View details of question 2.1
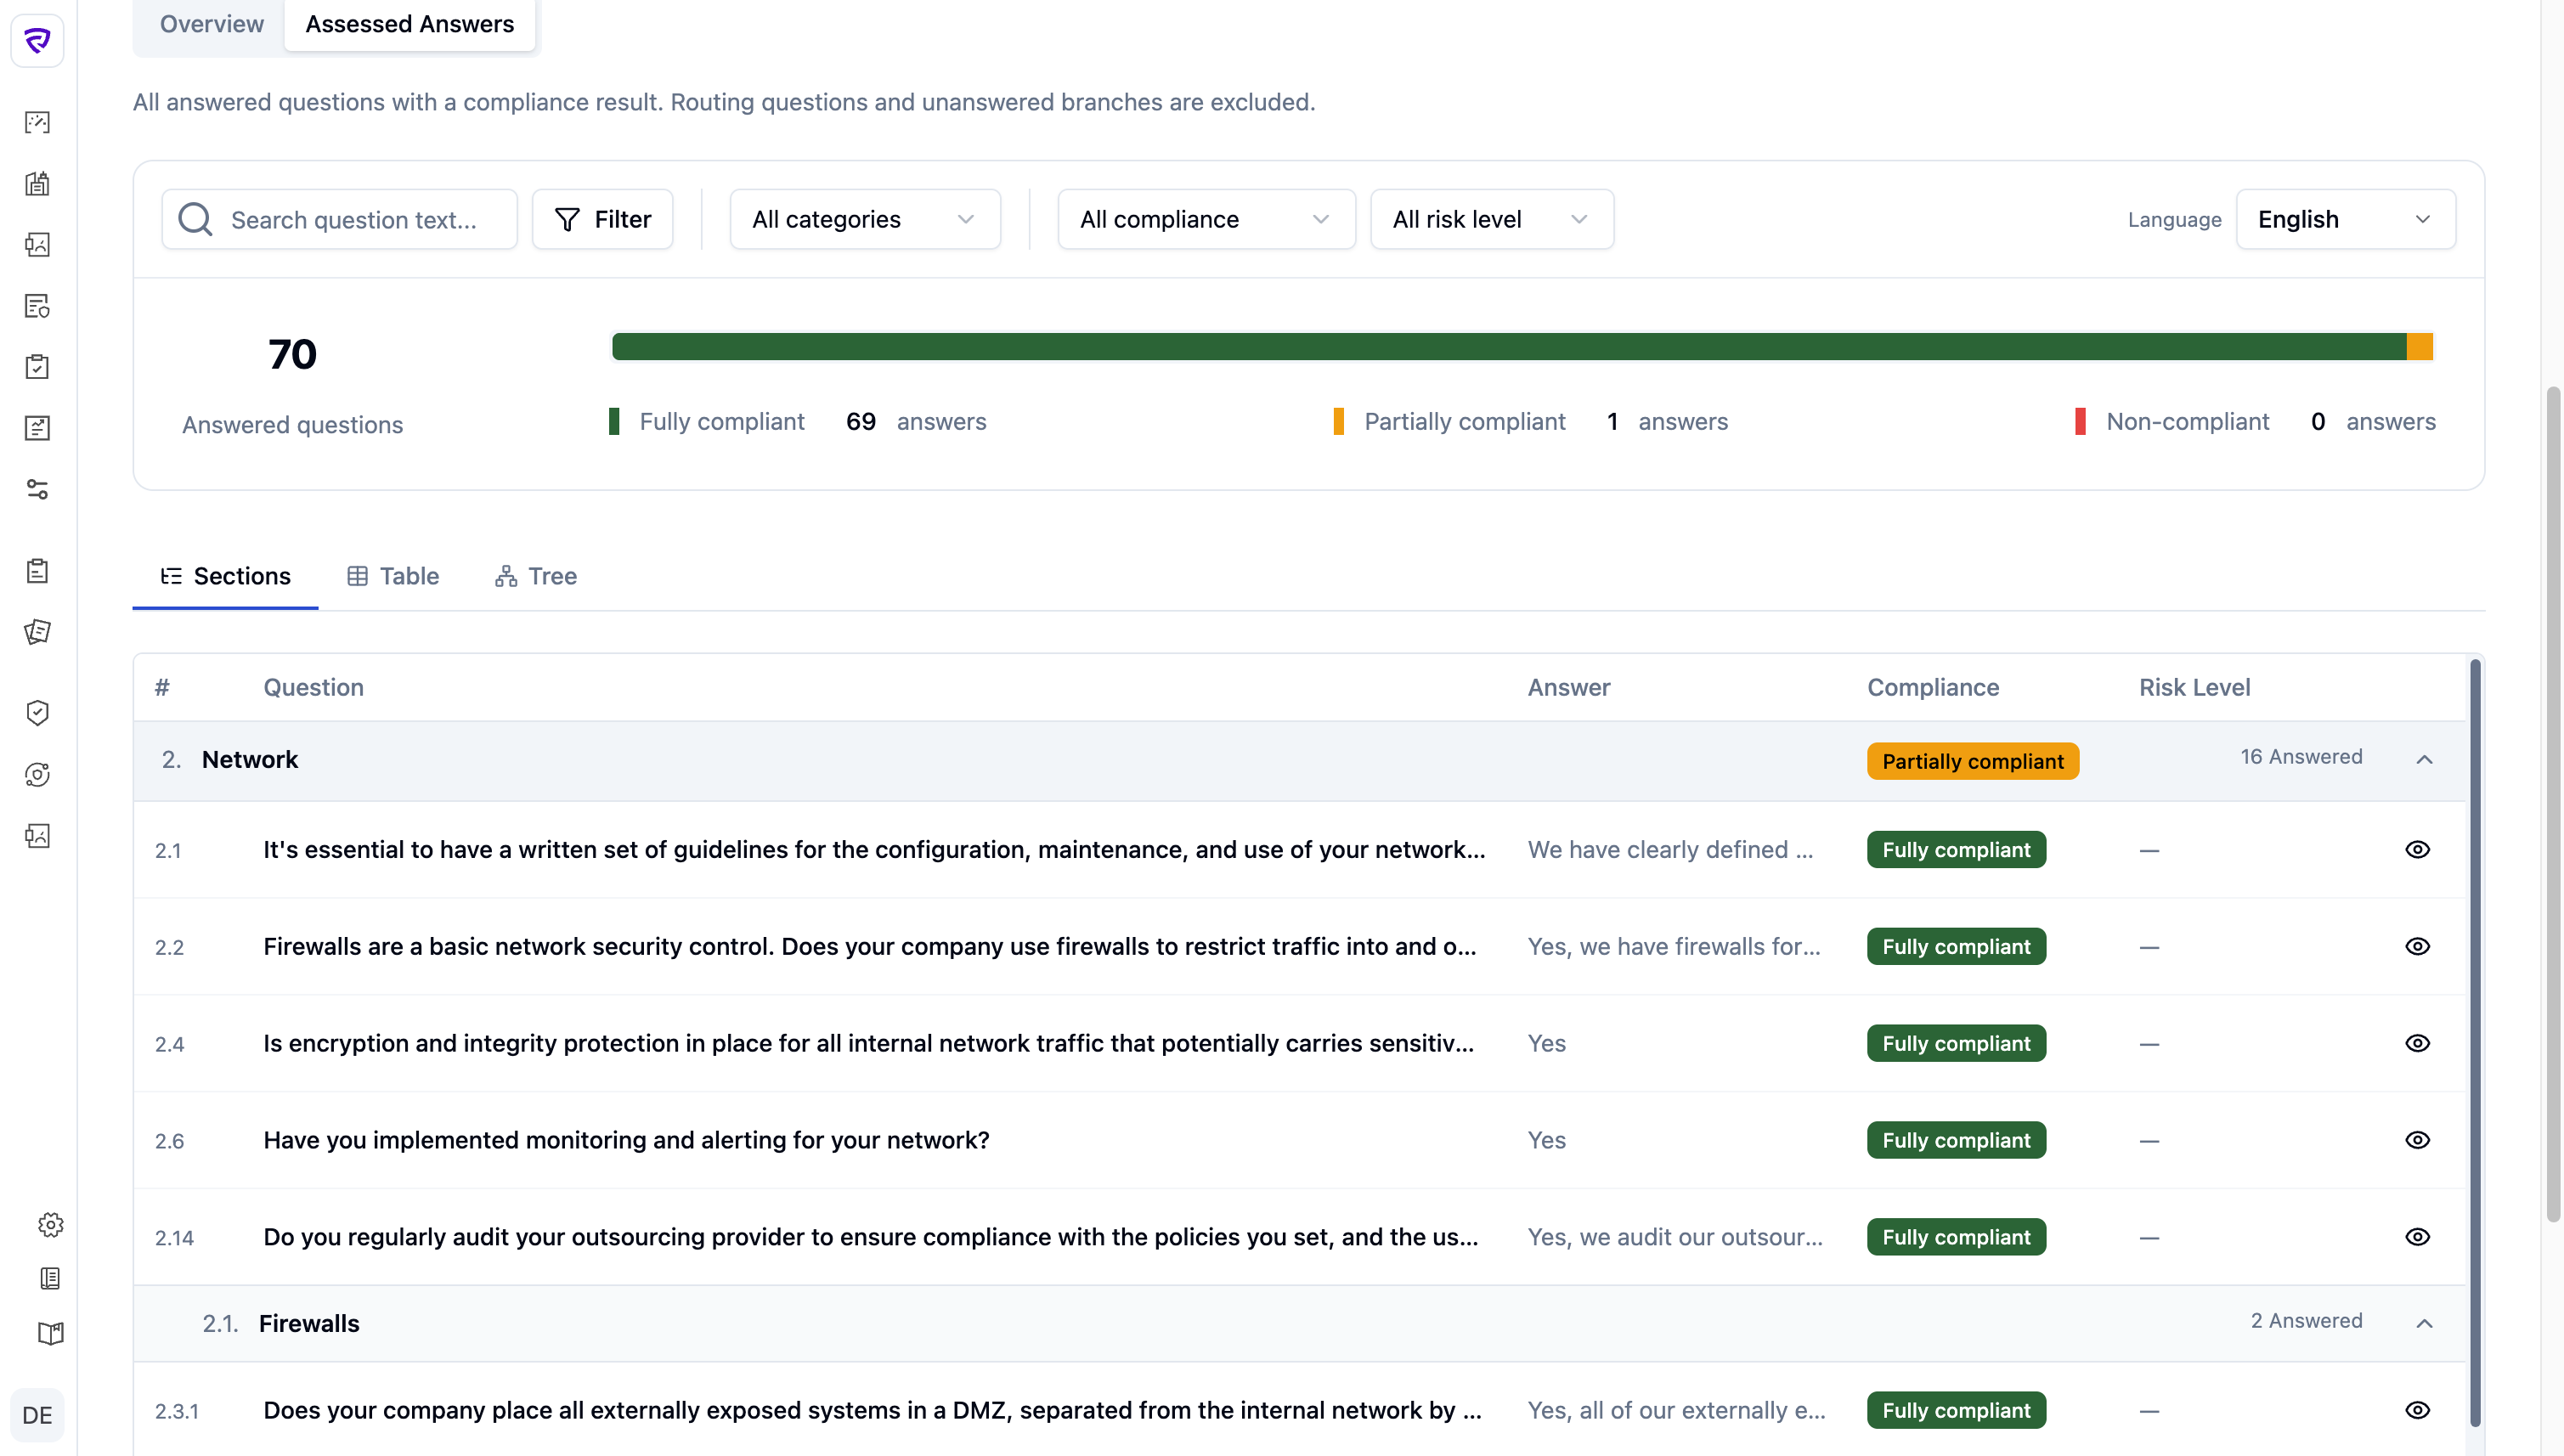 click(x=2417, y=850)
